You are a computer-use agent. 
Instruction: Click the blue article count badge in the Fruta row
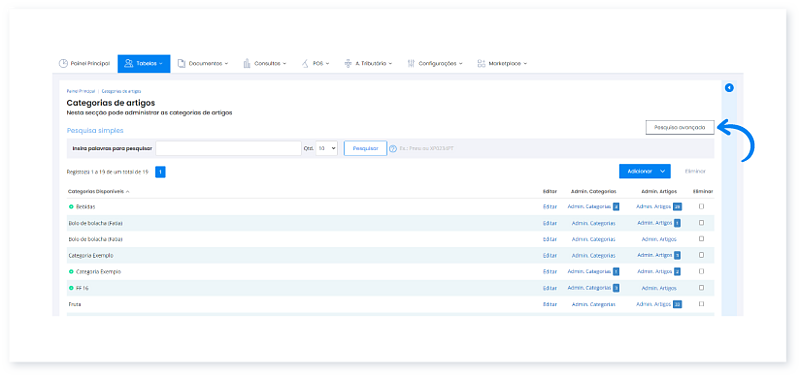click(677, 304)
